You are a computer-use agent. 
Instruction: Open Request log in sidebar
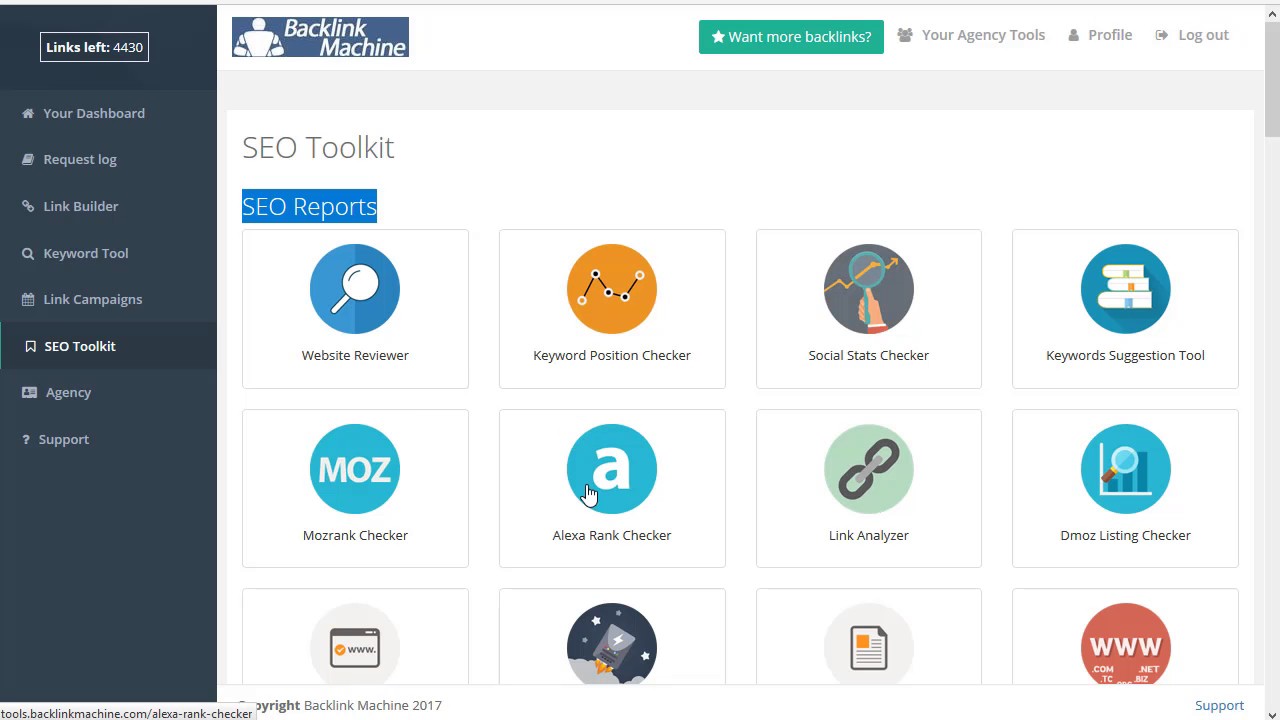click(x=80, y=159)
